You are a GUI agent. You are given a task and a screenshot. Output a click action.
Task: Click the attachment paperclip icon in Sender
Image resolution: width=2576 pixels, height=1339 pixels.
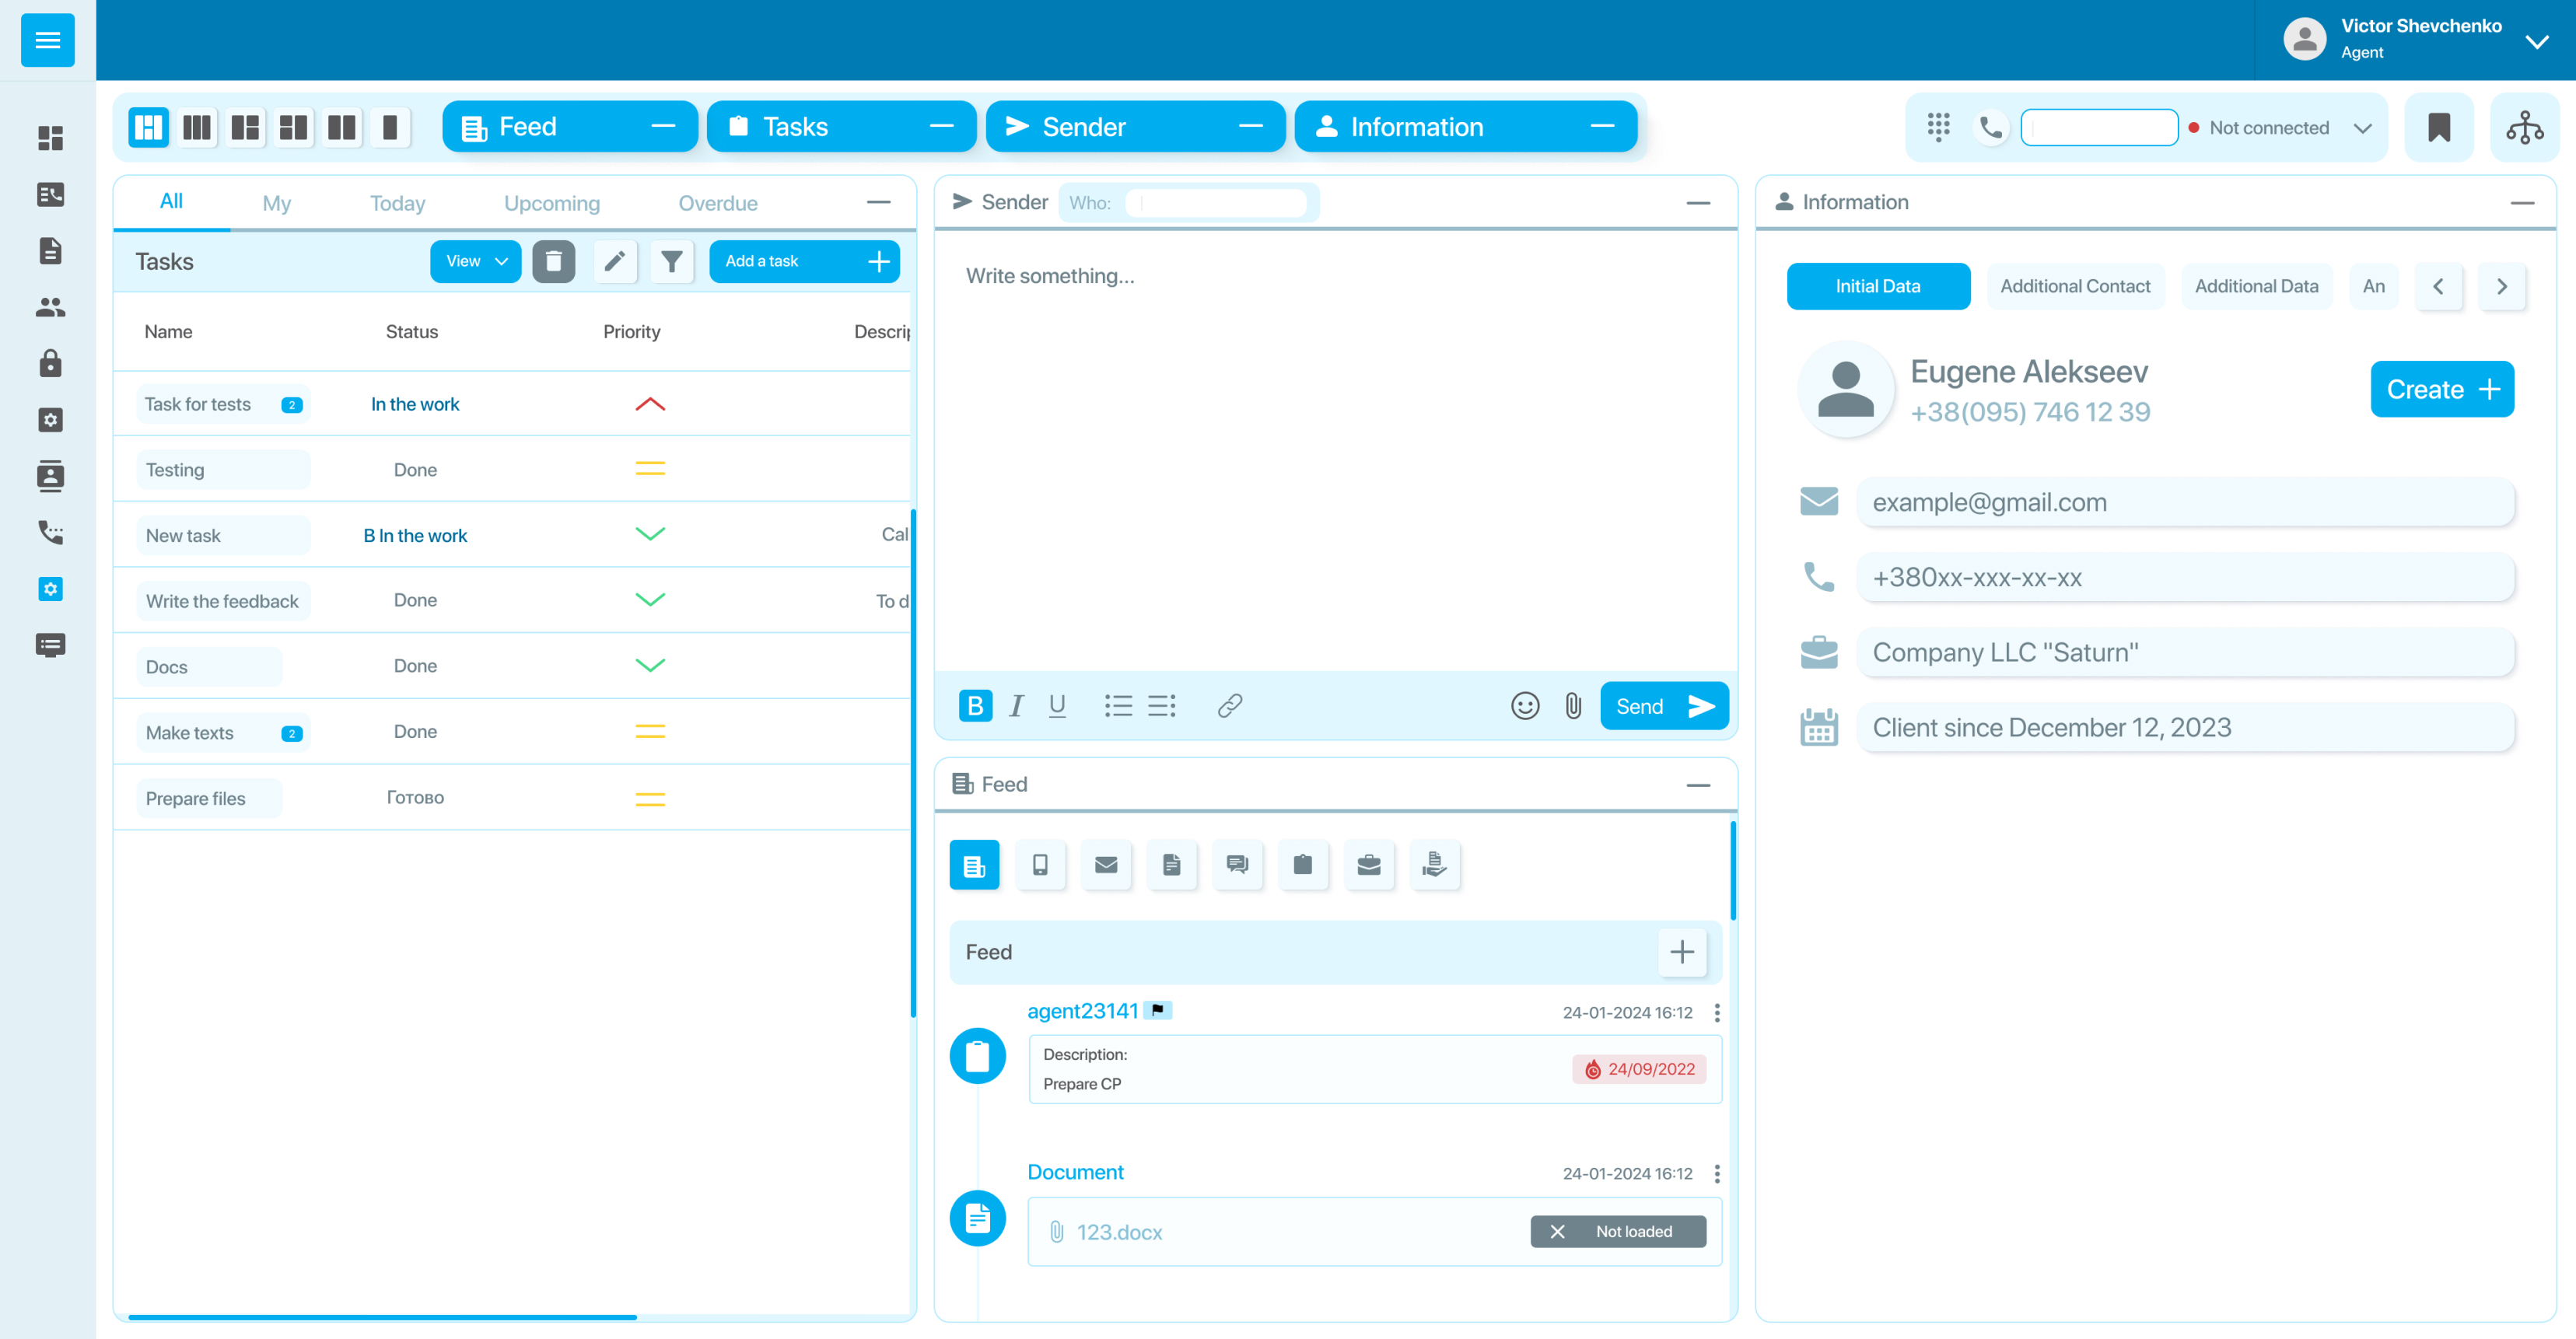1573,706
